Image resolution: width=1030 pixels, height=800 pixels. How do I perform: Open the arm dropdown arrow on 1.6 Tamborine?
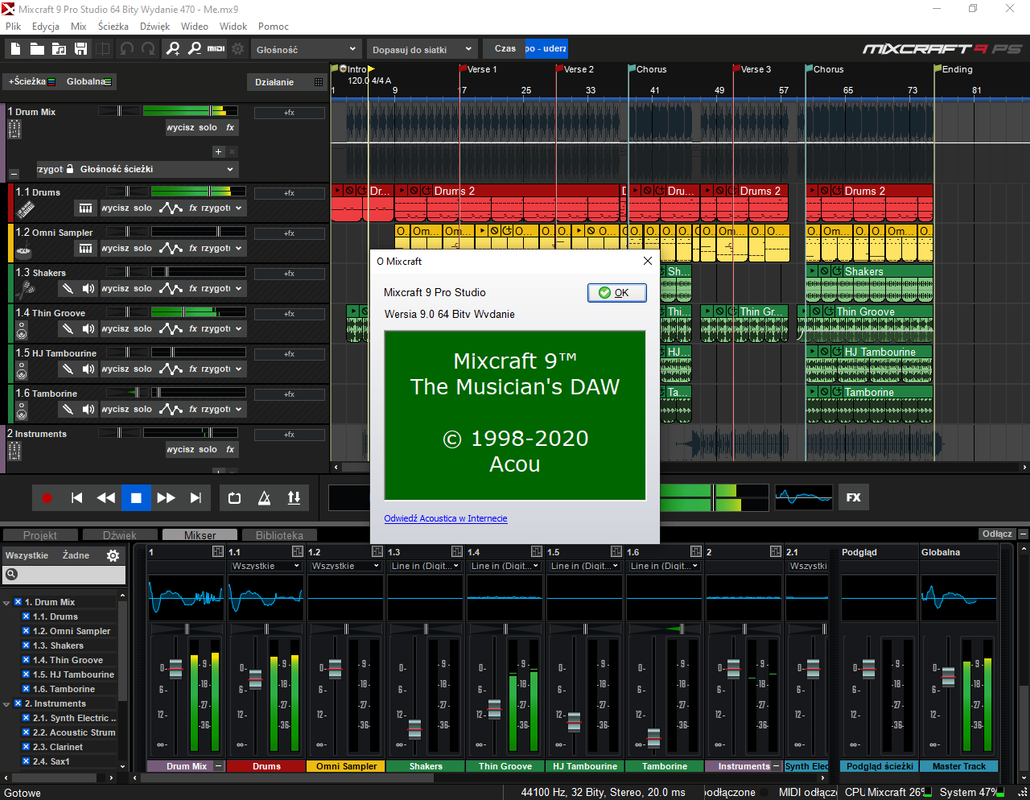click(239, 409)
